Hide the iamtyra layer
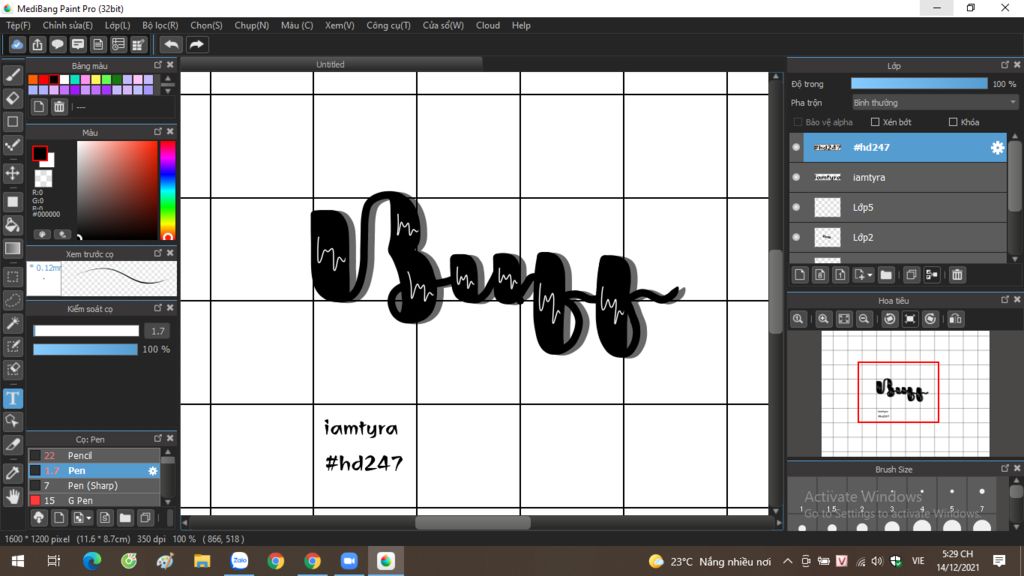Viewport: 1024px width, 576px height. [x=795, y=178]
